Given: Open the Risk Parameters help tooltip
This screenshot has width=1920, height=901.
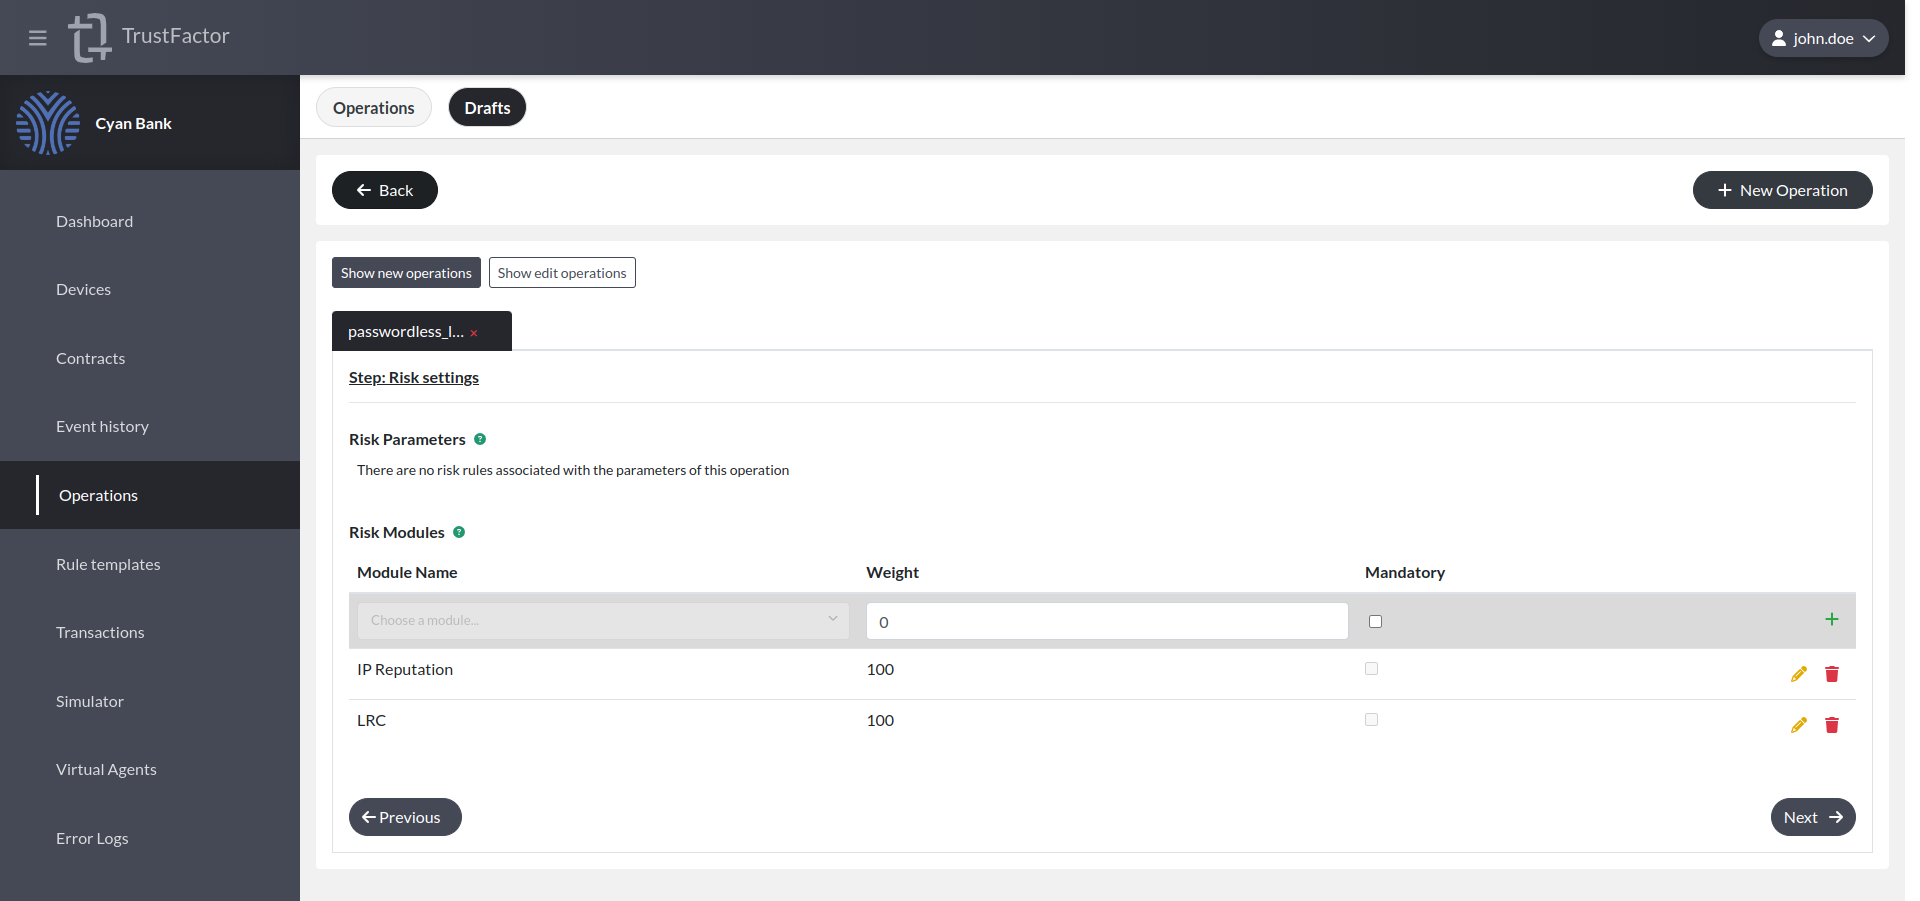Looking at the screenshot, I should [480, 438].
